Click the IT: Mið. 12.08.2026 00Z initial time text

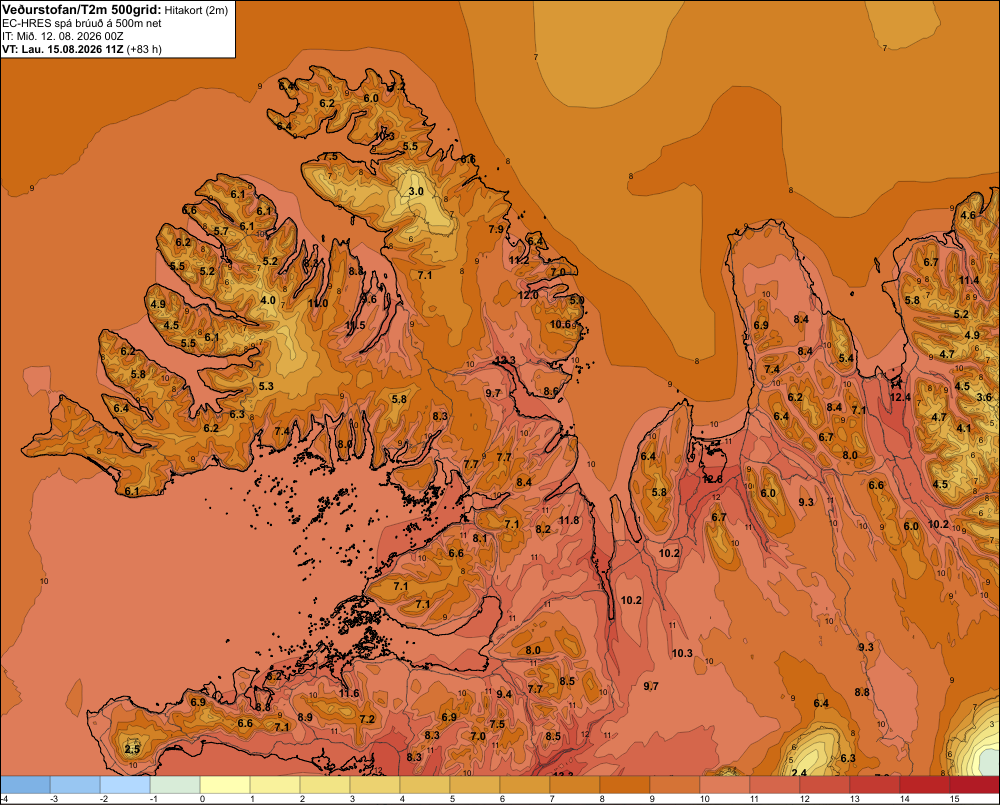(62, 36)
